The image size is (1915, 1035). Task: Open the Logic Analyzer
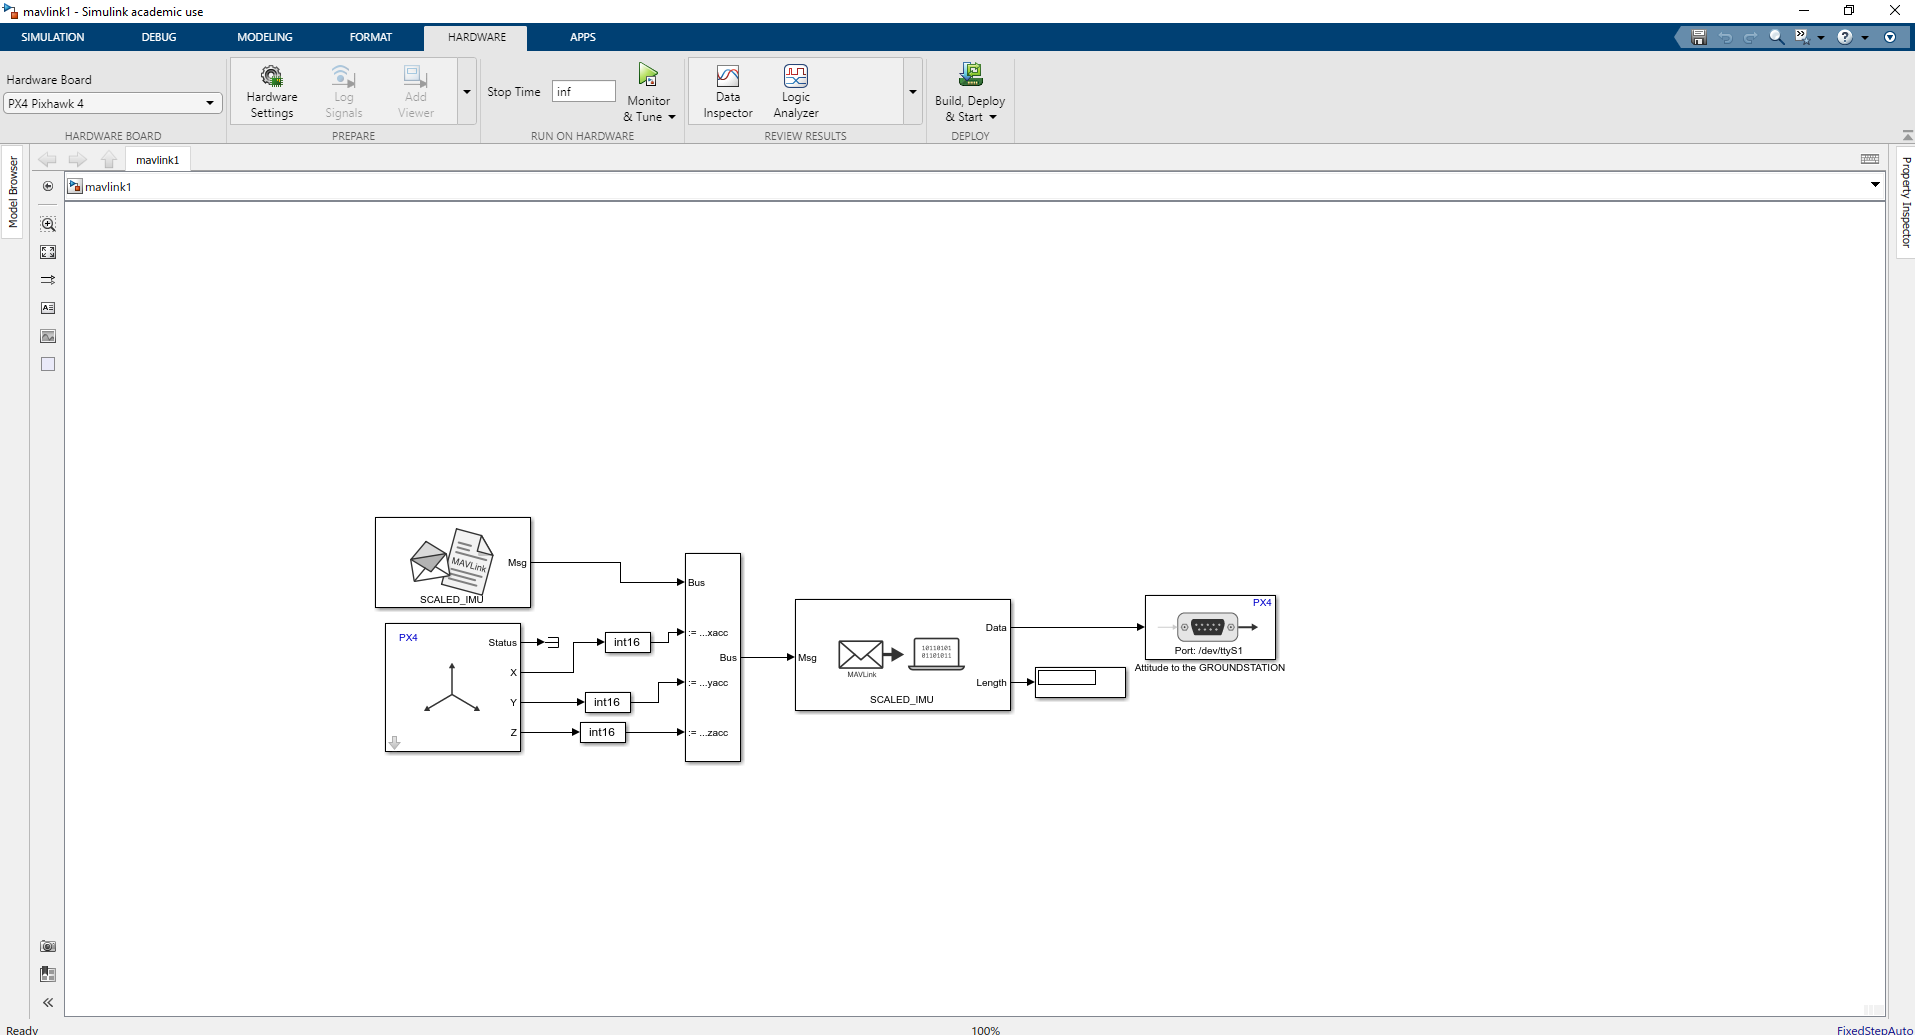coord(795,91)
